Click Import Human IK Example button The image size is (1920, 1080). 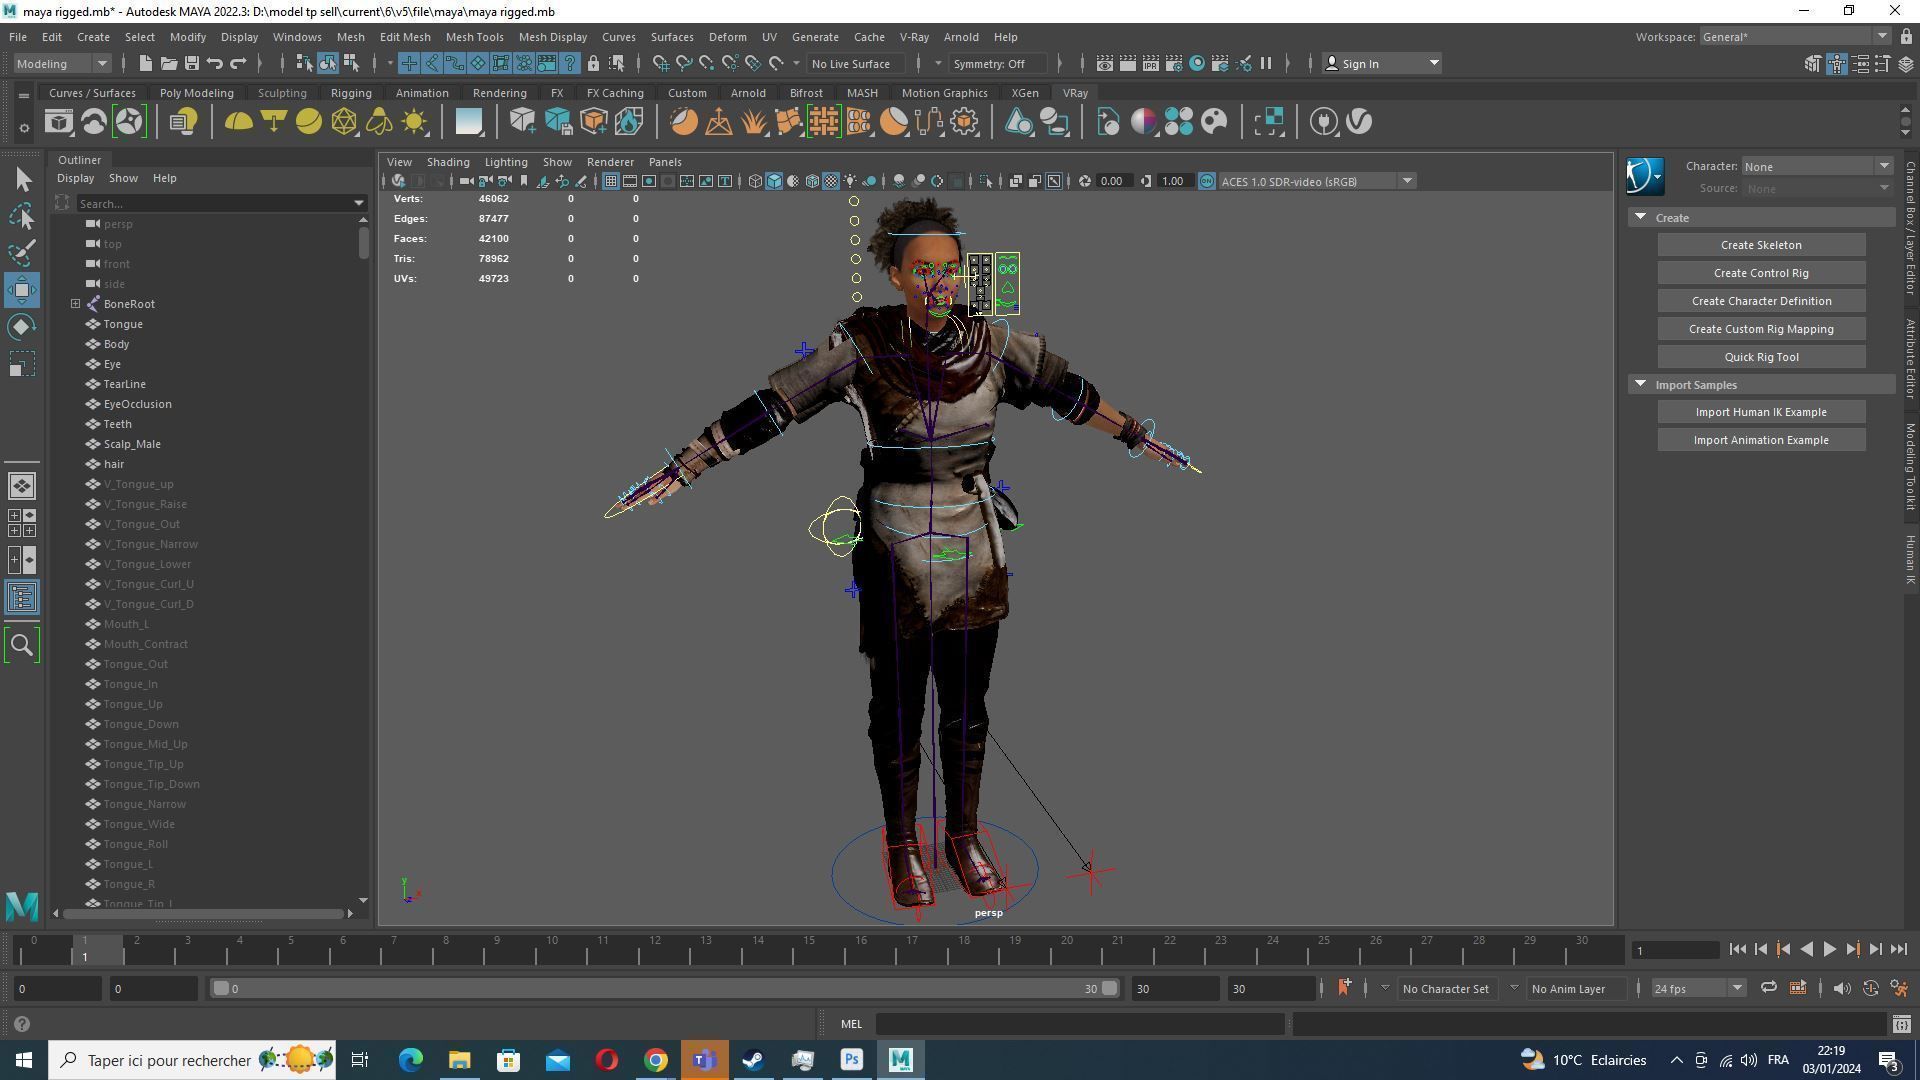(x=1761, y=412)
